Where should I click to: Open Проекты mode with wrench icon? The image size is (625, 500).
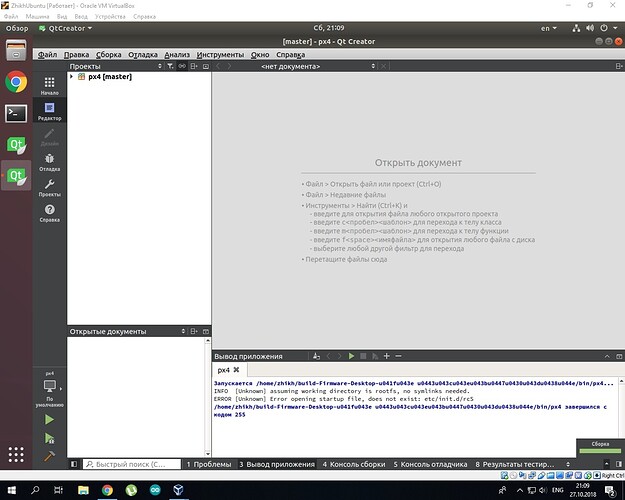coord(49,188)
